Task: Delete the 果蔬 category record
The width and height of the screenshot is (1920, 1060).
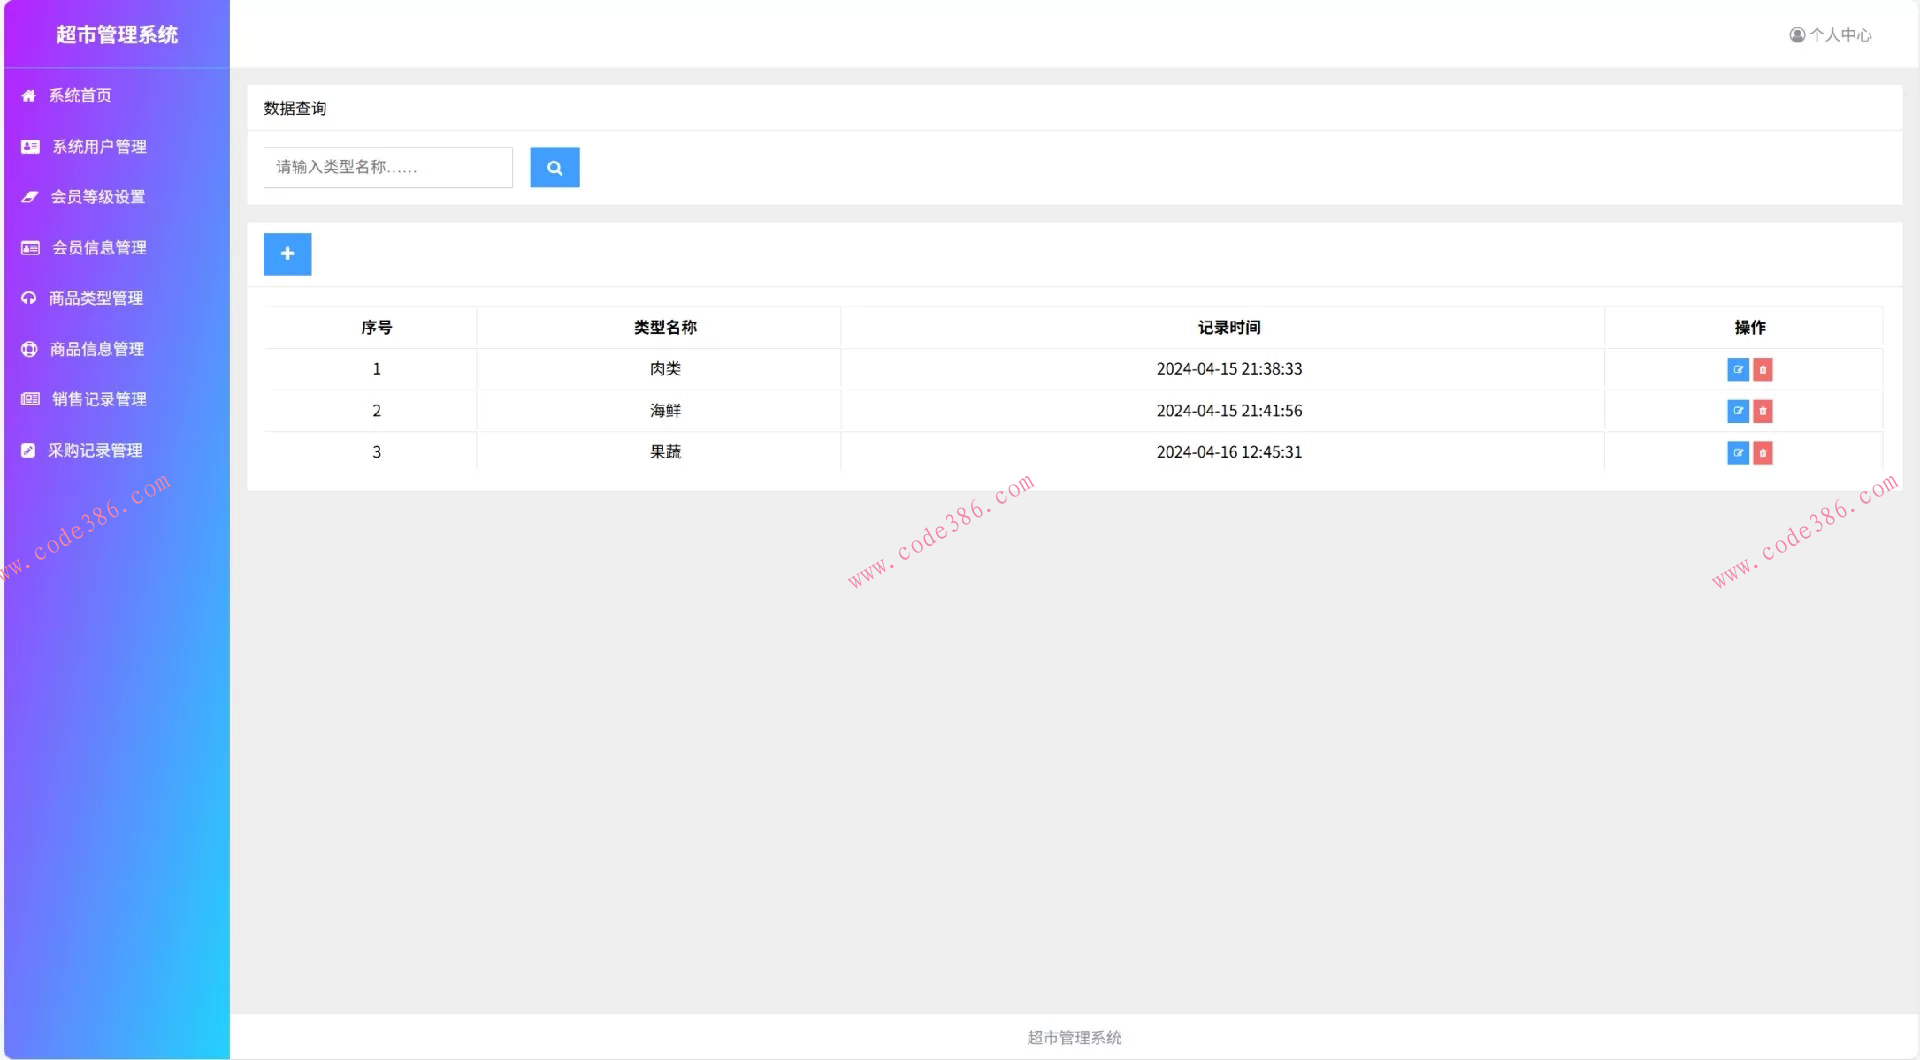Action: click(x=1762, y=453)
